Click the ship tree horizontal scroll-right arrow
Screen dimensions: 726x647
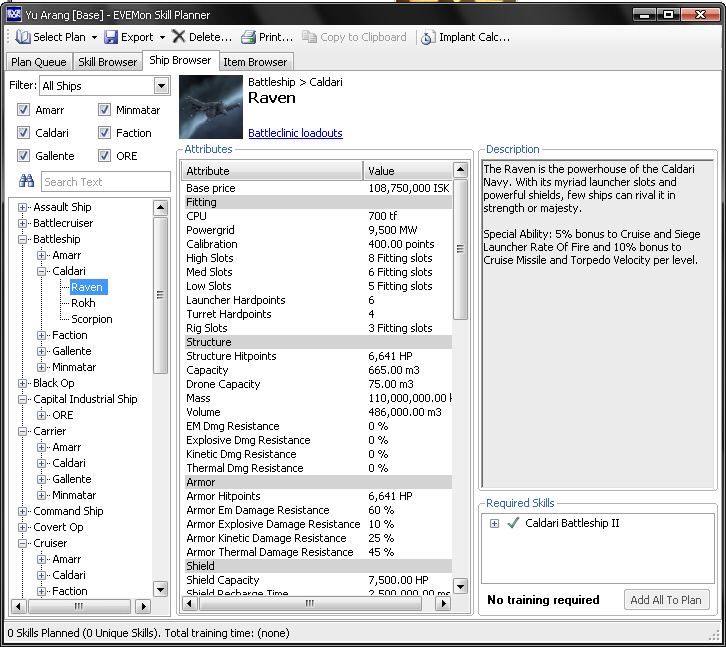coord(143,606)
